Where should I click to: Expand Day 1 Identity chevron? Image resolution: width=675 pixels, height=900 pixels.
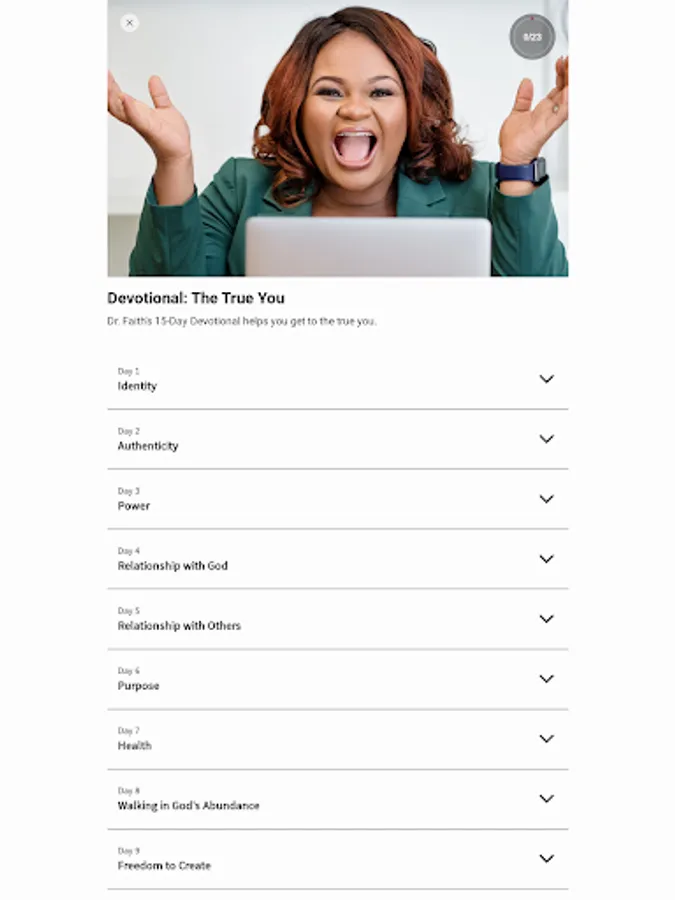click(x=546, y=379)
